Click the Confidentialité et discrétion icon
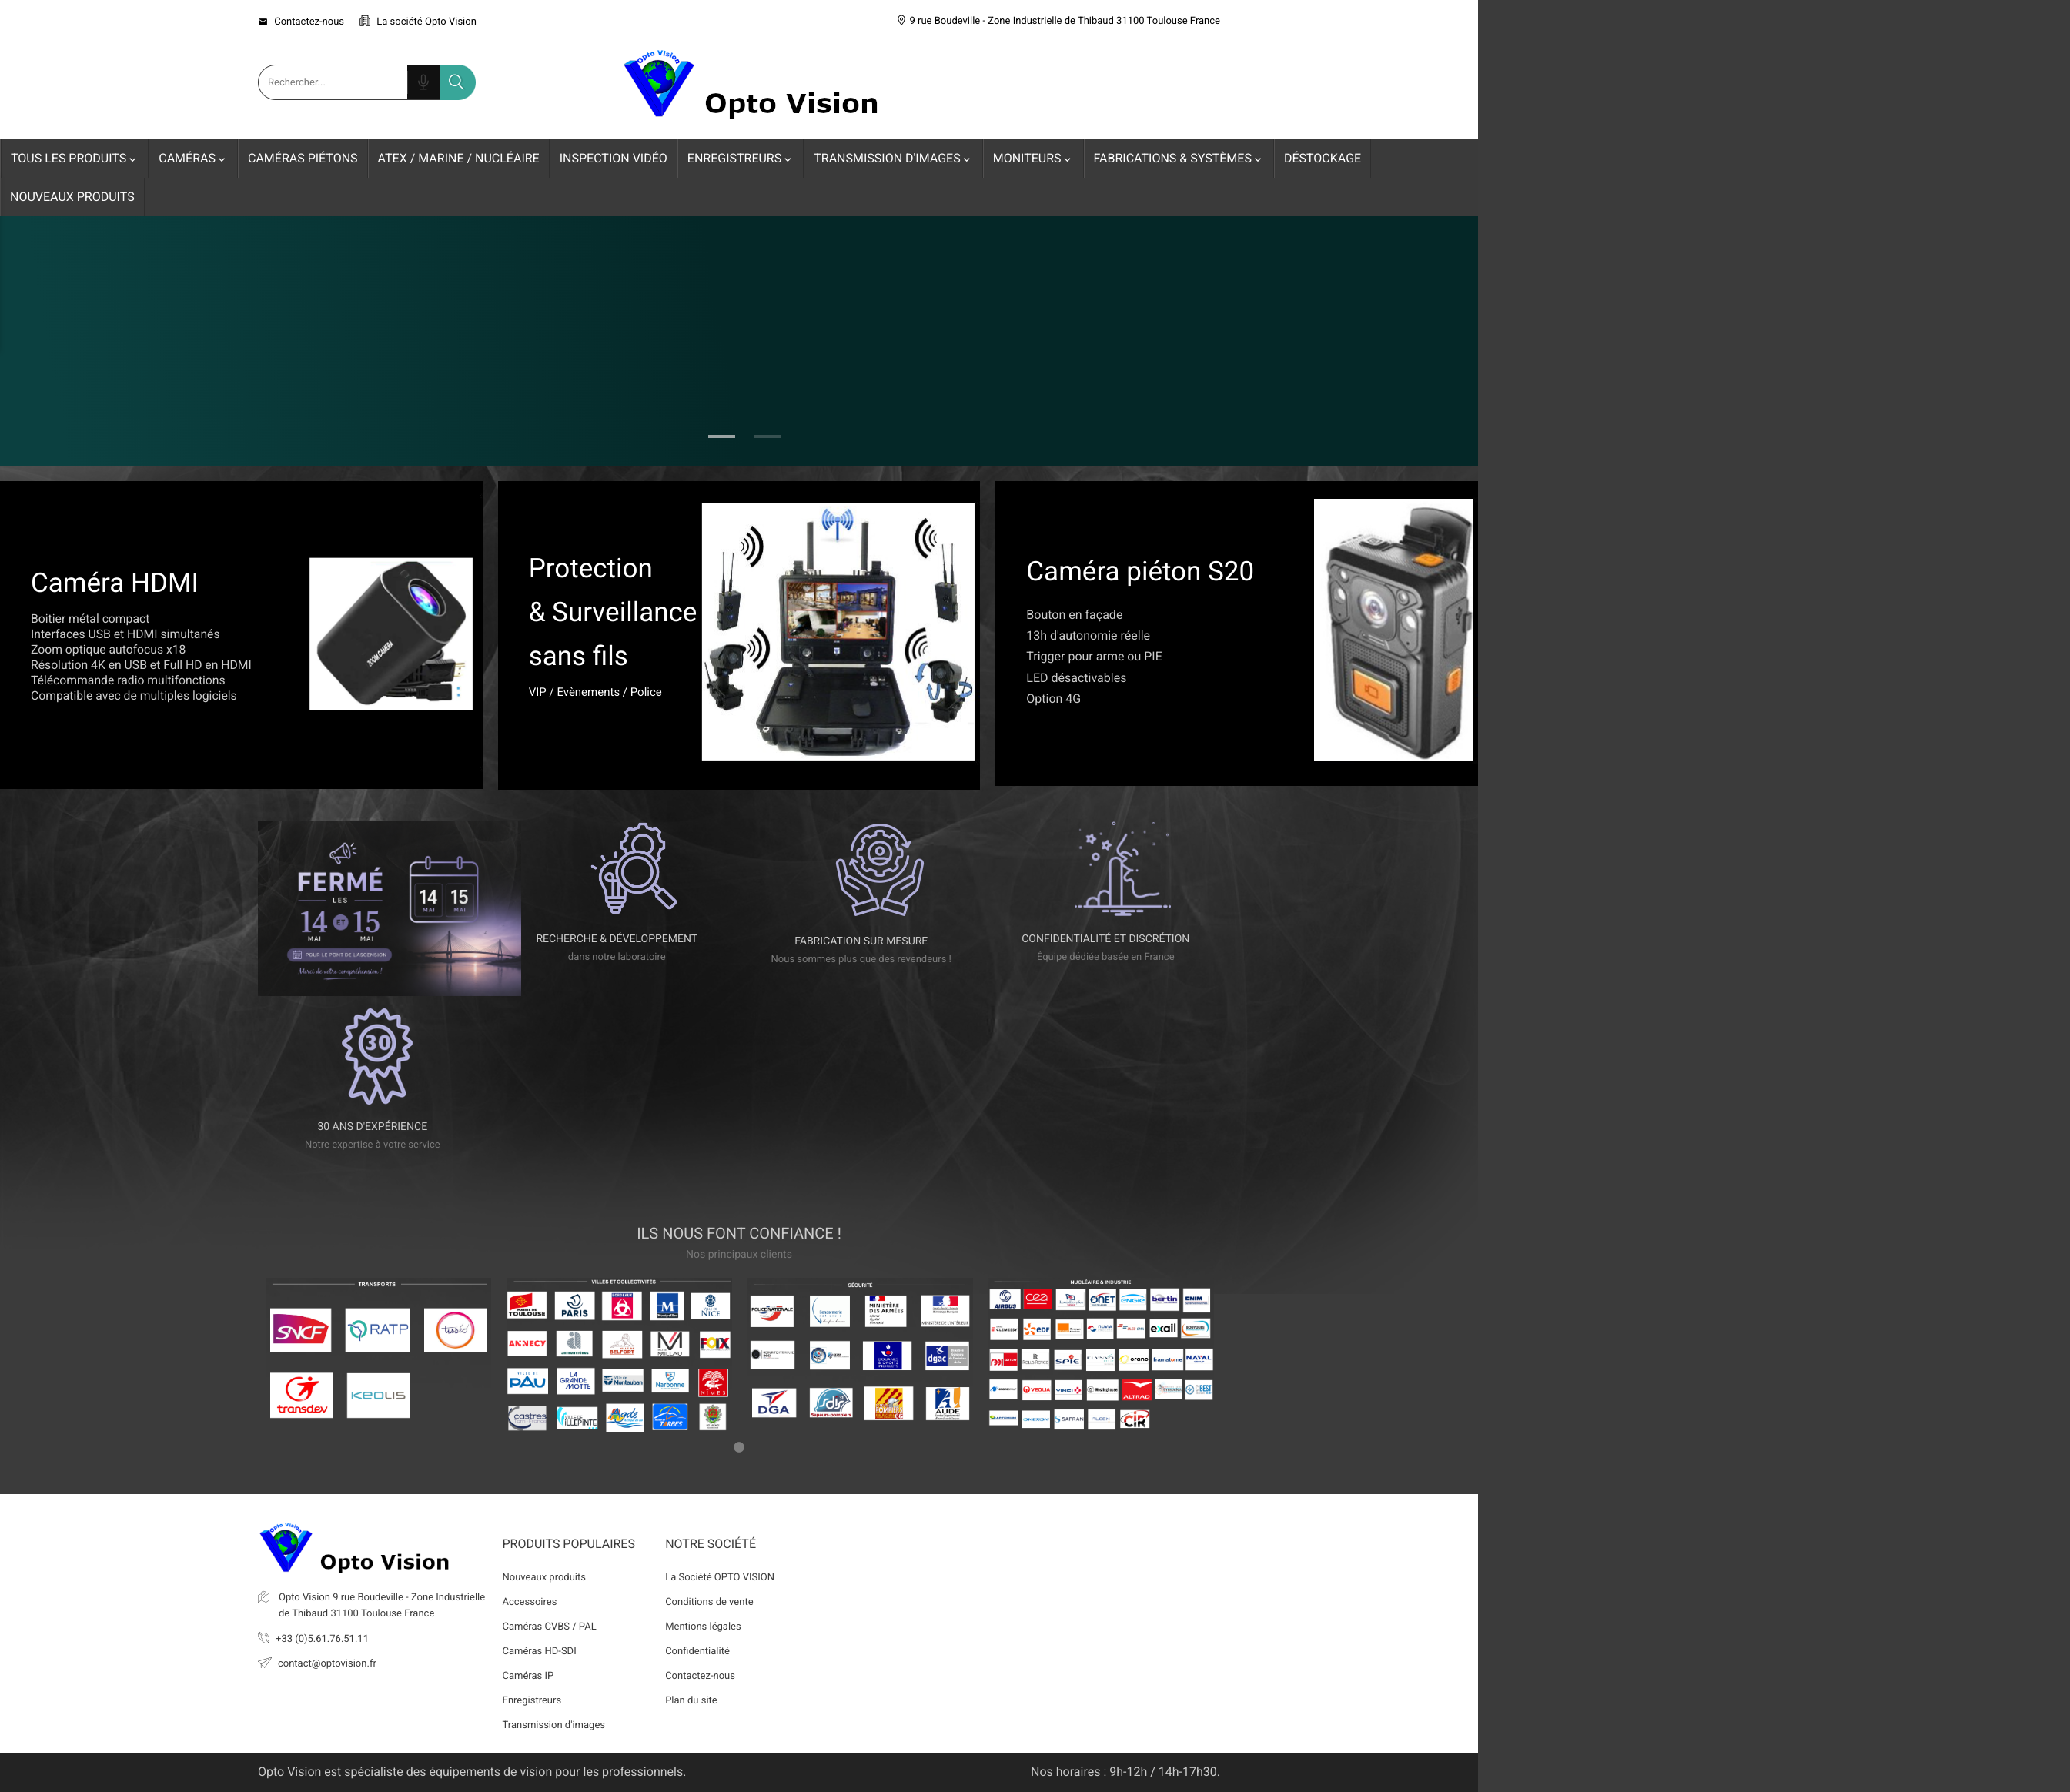 [x=1123, y=867]
